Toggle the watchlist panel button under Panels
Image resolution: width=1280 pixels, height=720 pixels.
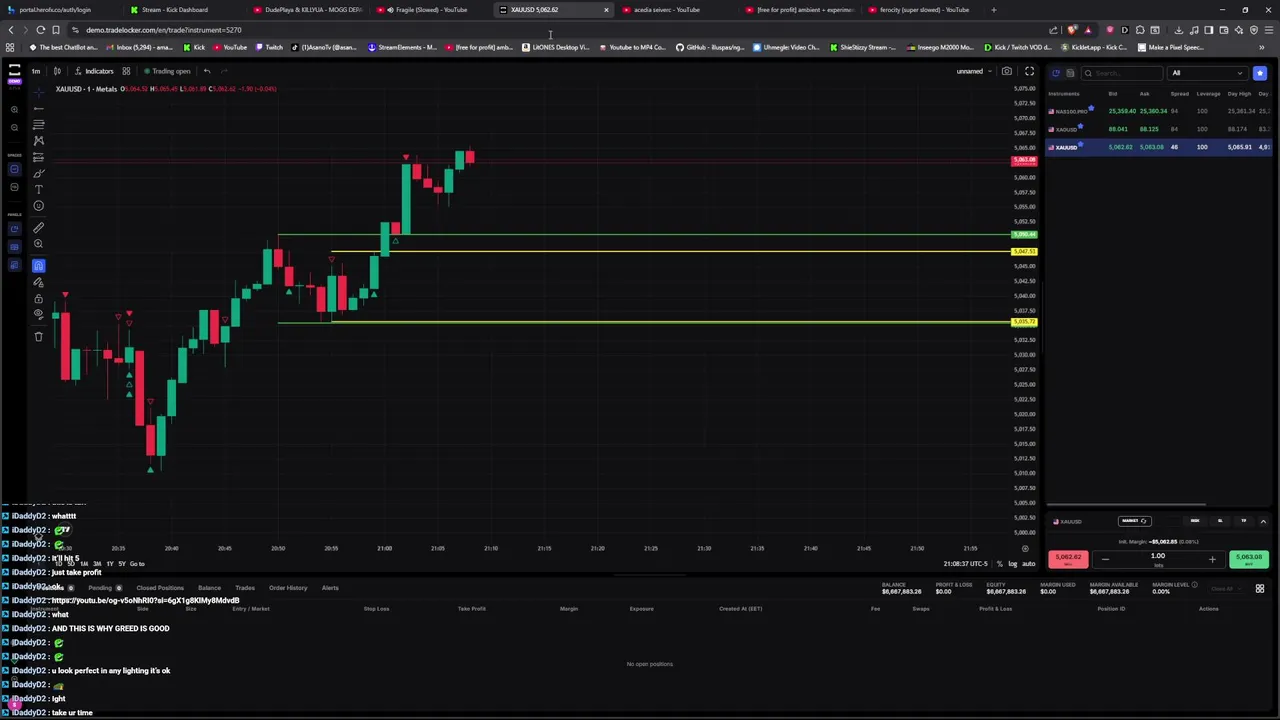[x=14, y=247]
